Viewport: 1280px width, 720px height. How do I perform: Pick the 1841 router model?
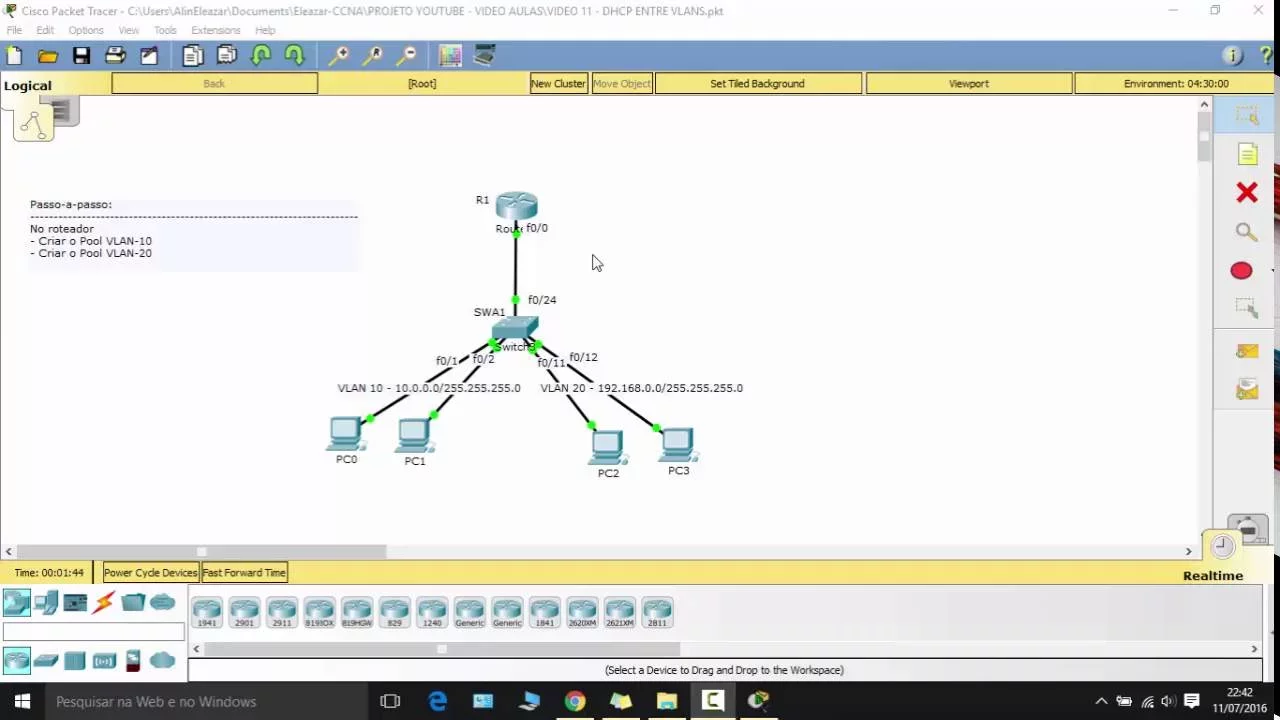coord(544,613)
